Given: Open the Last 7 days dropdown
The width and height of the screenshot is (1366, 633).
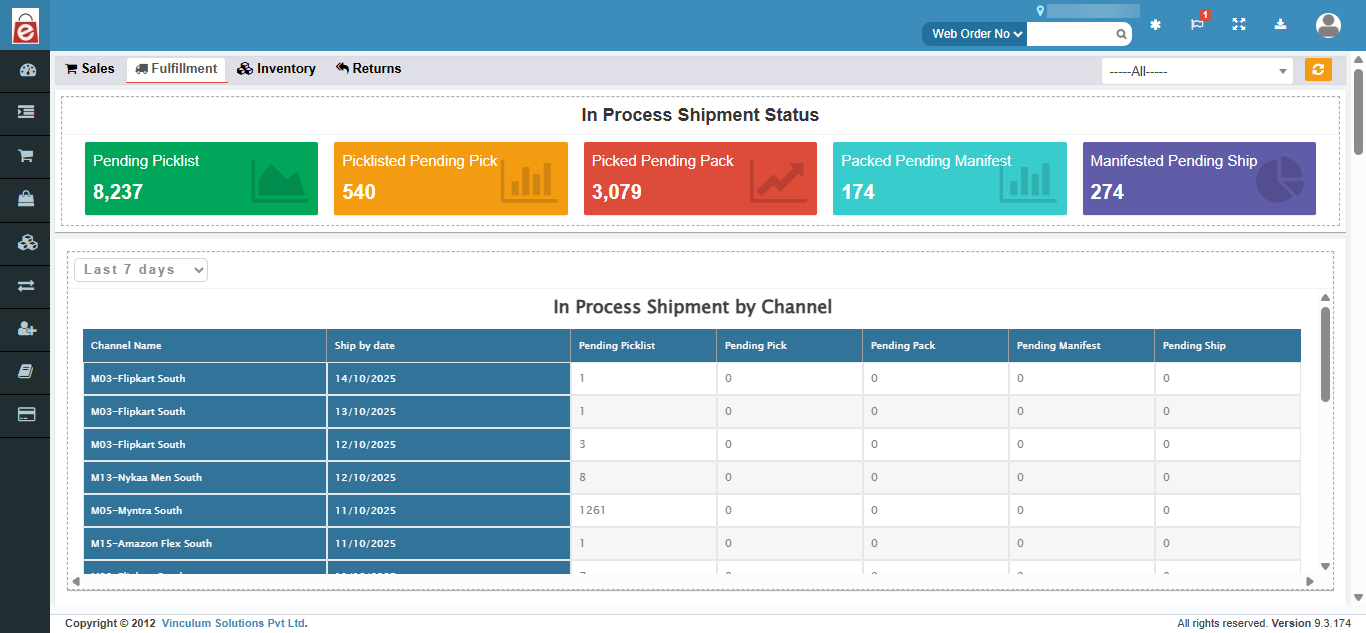Looking at the screenshot, I should (141, 270).
